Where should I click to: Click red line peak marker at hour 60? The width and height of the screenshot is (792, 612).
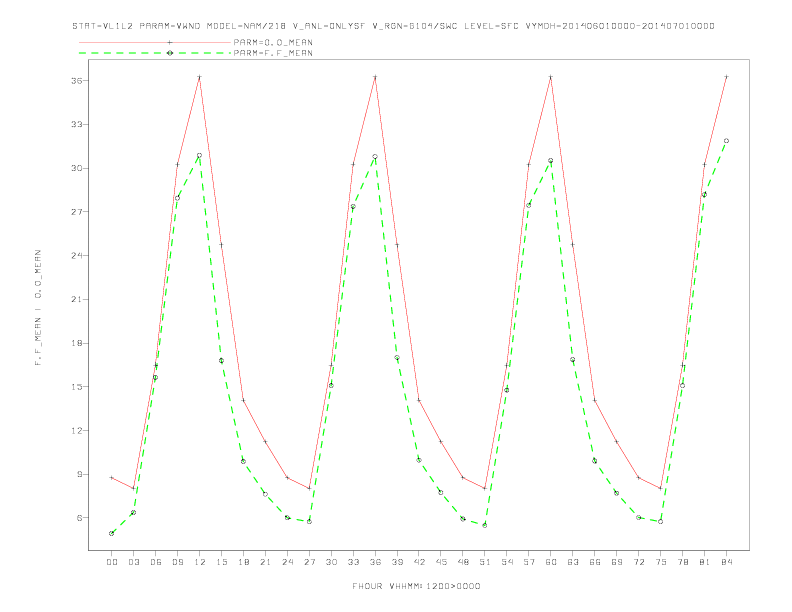tap(551, 77)
